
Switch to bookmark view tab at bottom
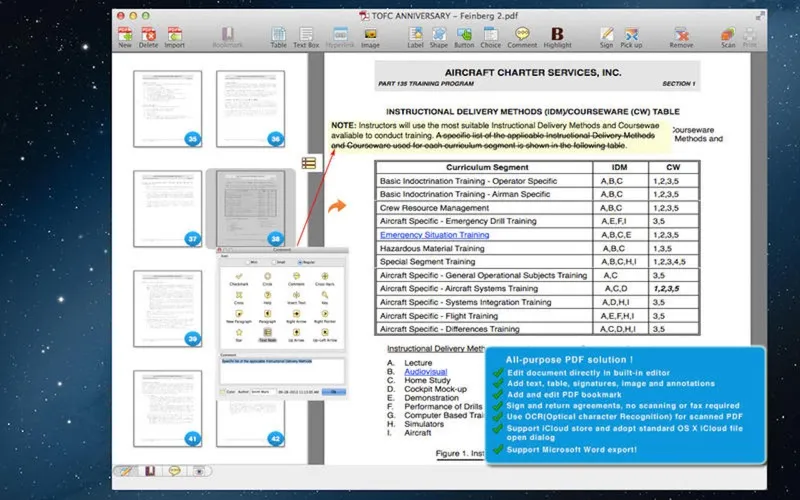pyautogui.click(x=150, y=470)
